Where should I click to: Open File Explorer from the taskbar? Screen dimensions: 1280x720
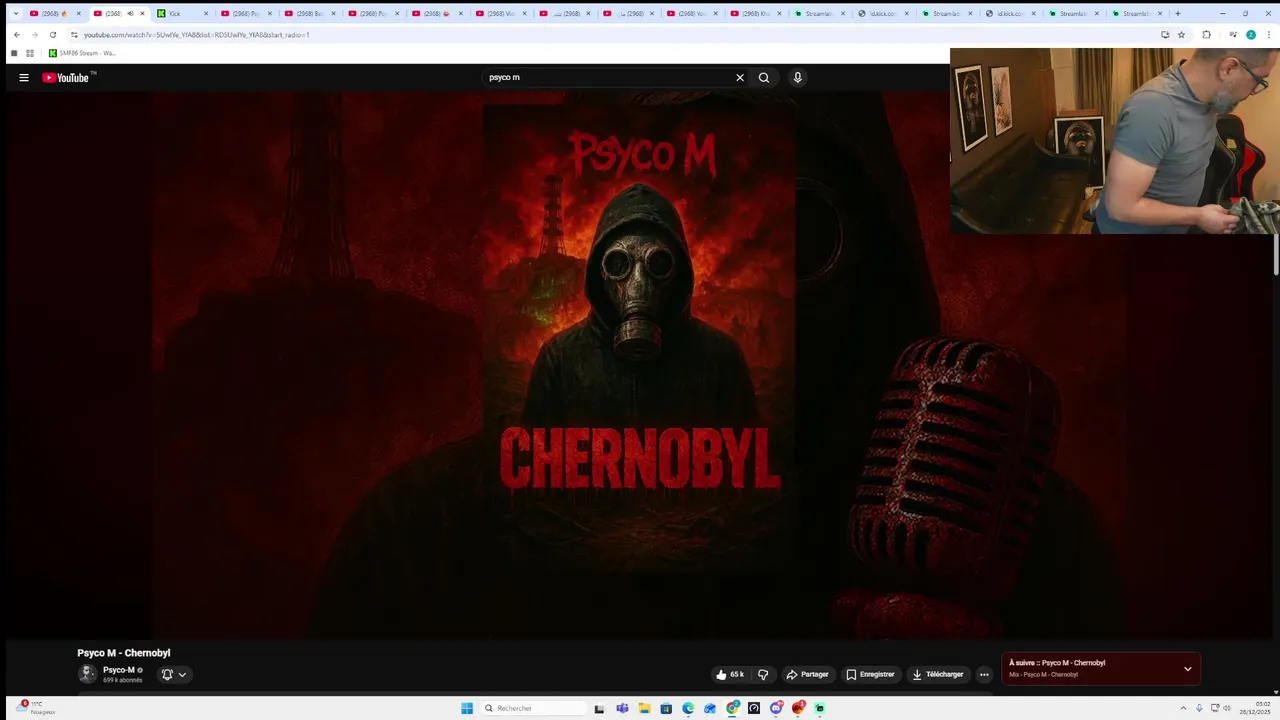click(x=644, y=708)
